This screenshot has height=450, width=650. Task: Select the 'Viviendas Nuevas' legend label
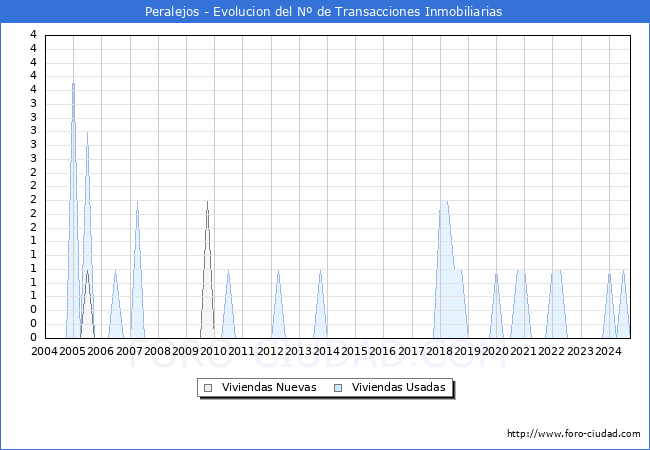(269, 387)
